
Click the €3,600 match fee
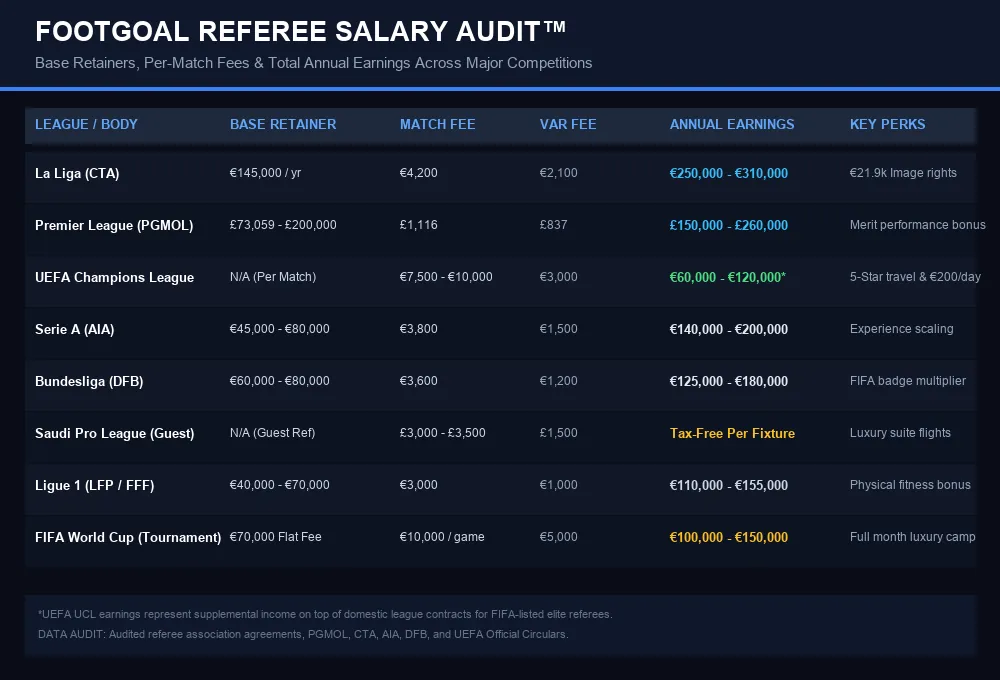coord(418,381)
